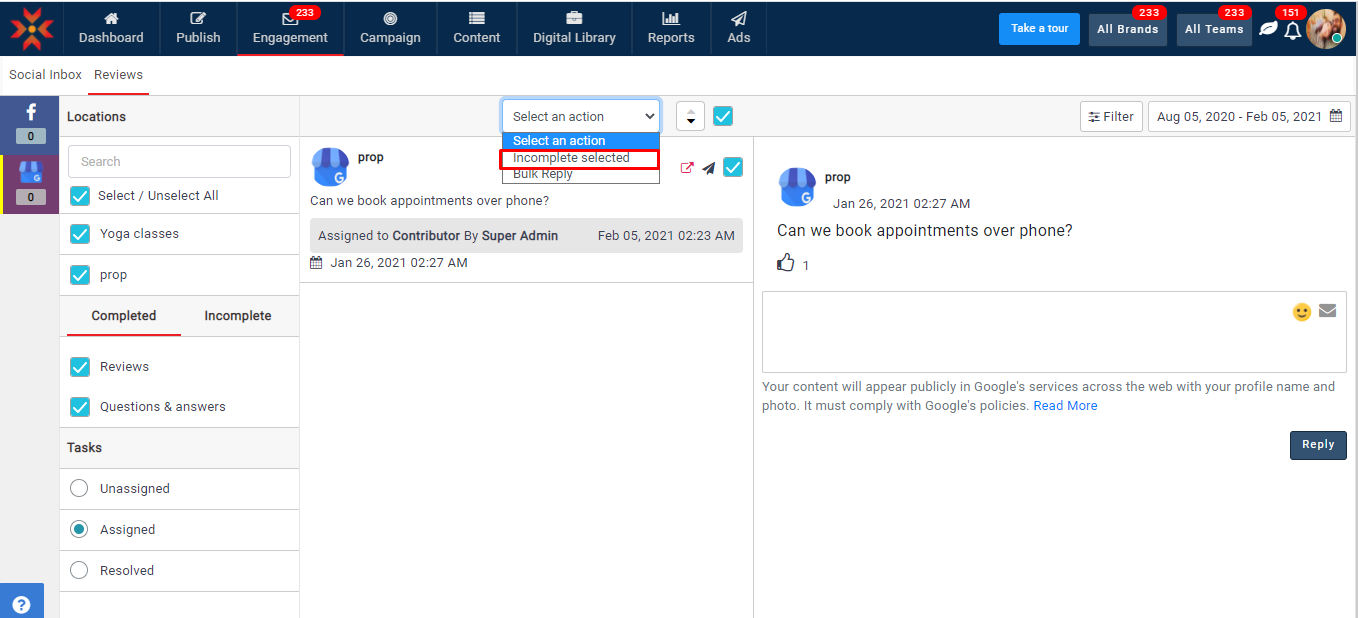Viewport: 1358px width, 618px height.
Task: Open the notifications bell icon
Action: click(x=1293, y=30)
